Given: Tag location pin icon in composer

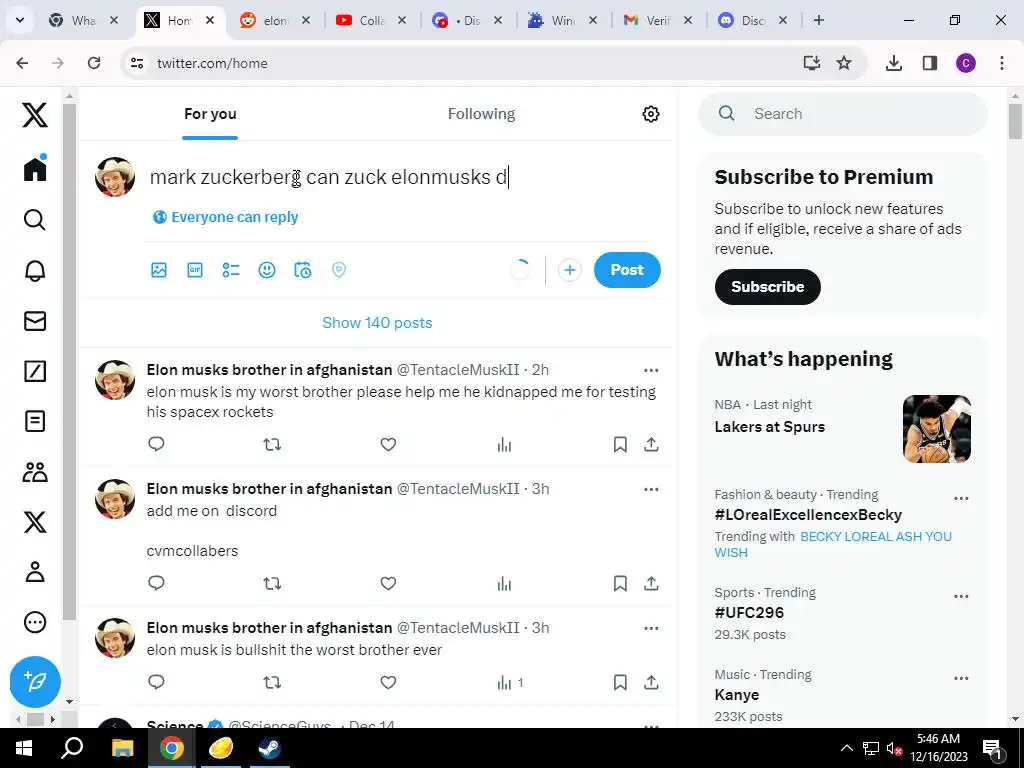Looking at the screenshot, I should [338, 270].
